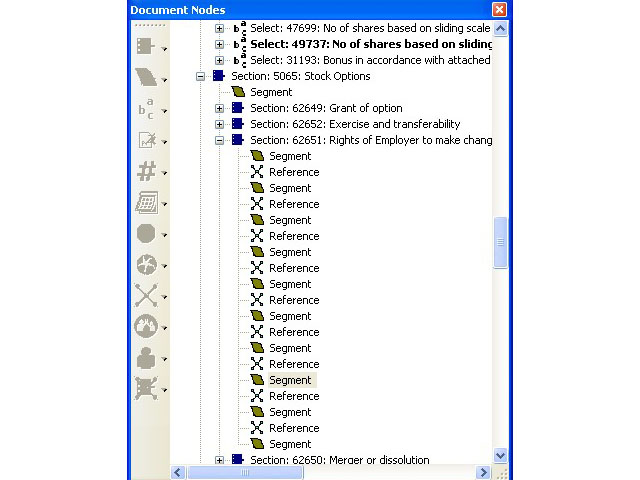
Task: Click the bac icon beside Select: 47699
Action: click(x=240, y=28)
